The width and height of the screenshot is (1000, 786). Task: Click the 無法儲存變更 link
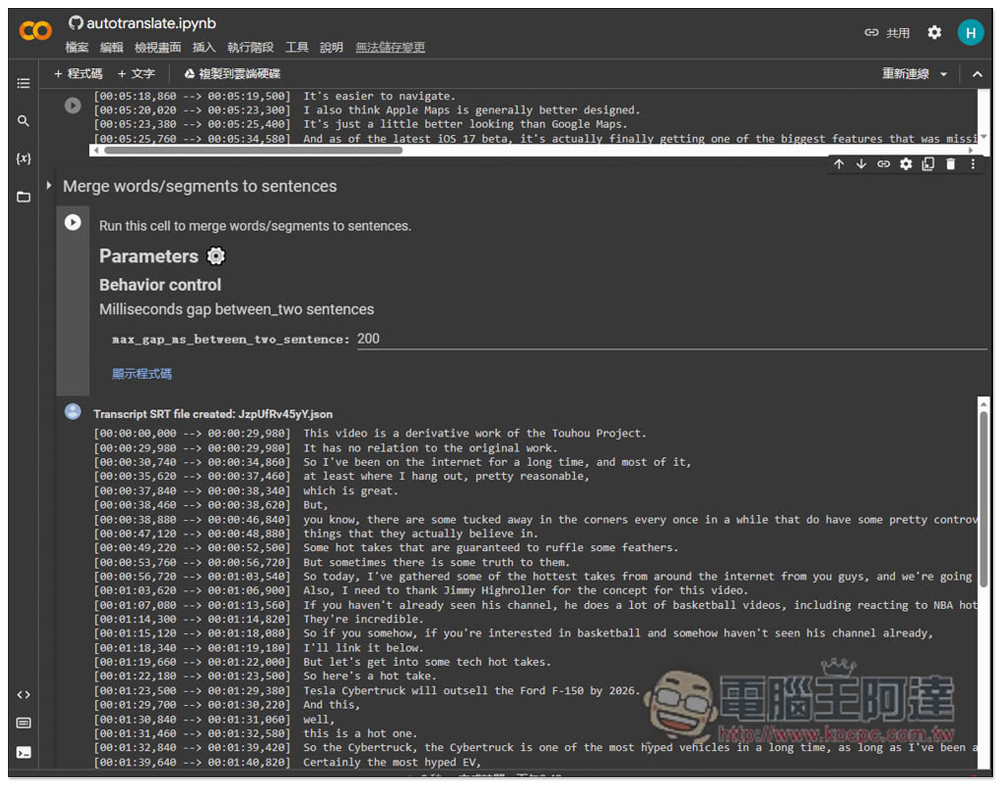point(390,47)
